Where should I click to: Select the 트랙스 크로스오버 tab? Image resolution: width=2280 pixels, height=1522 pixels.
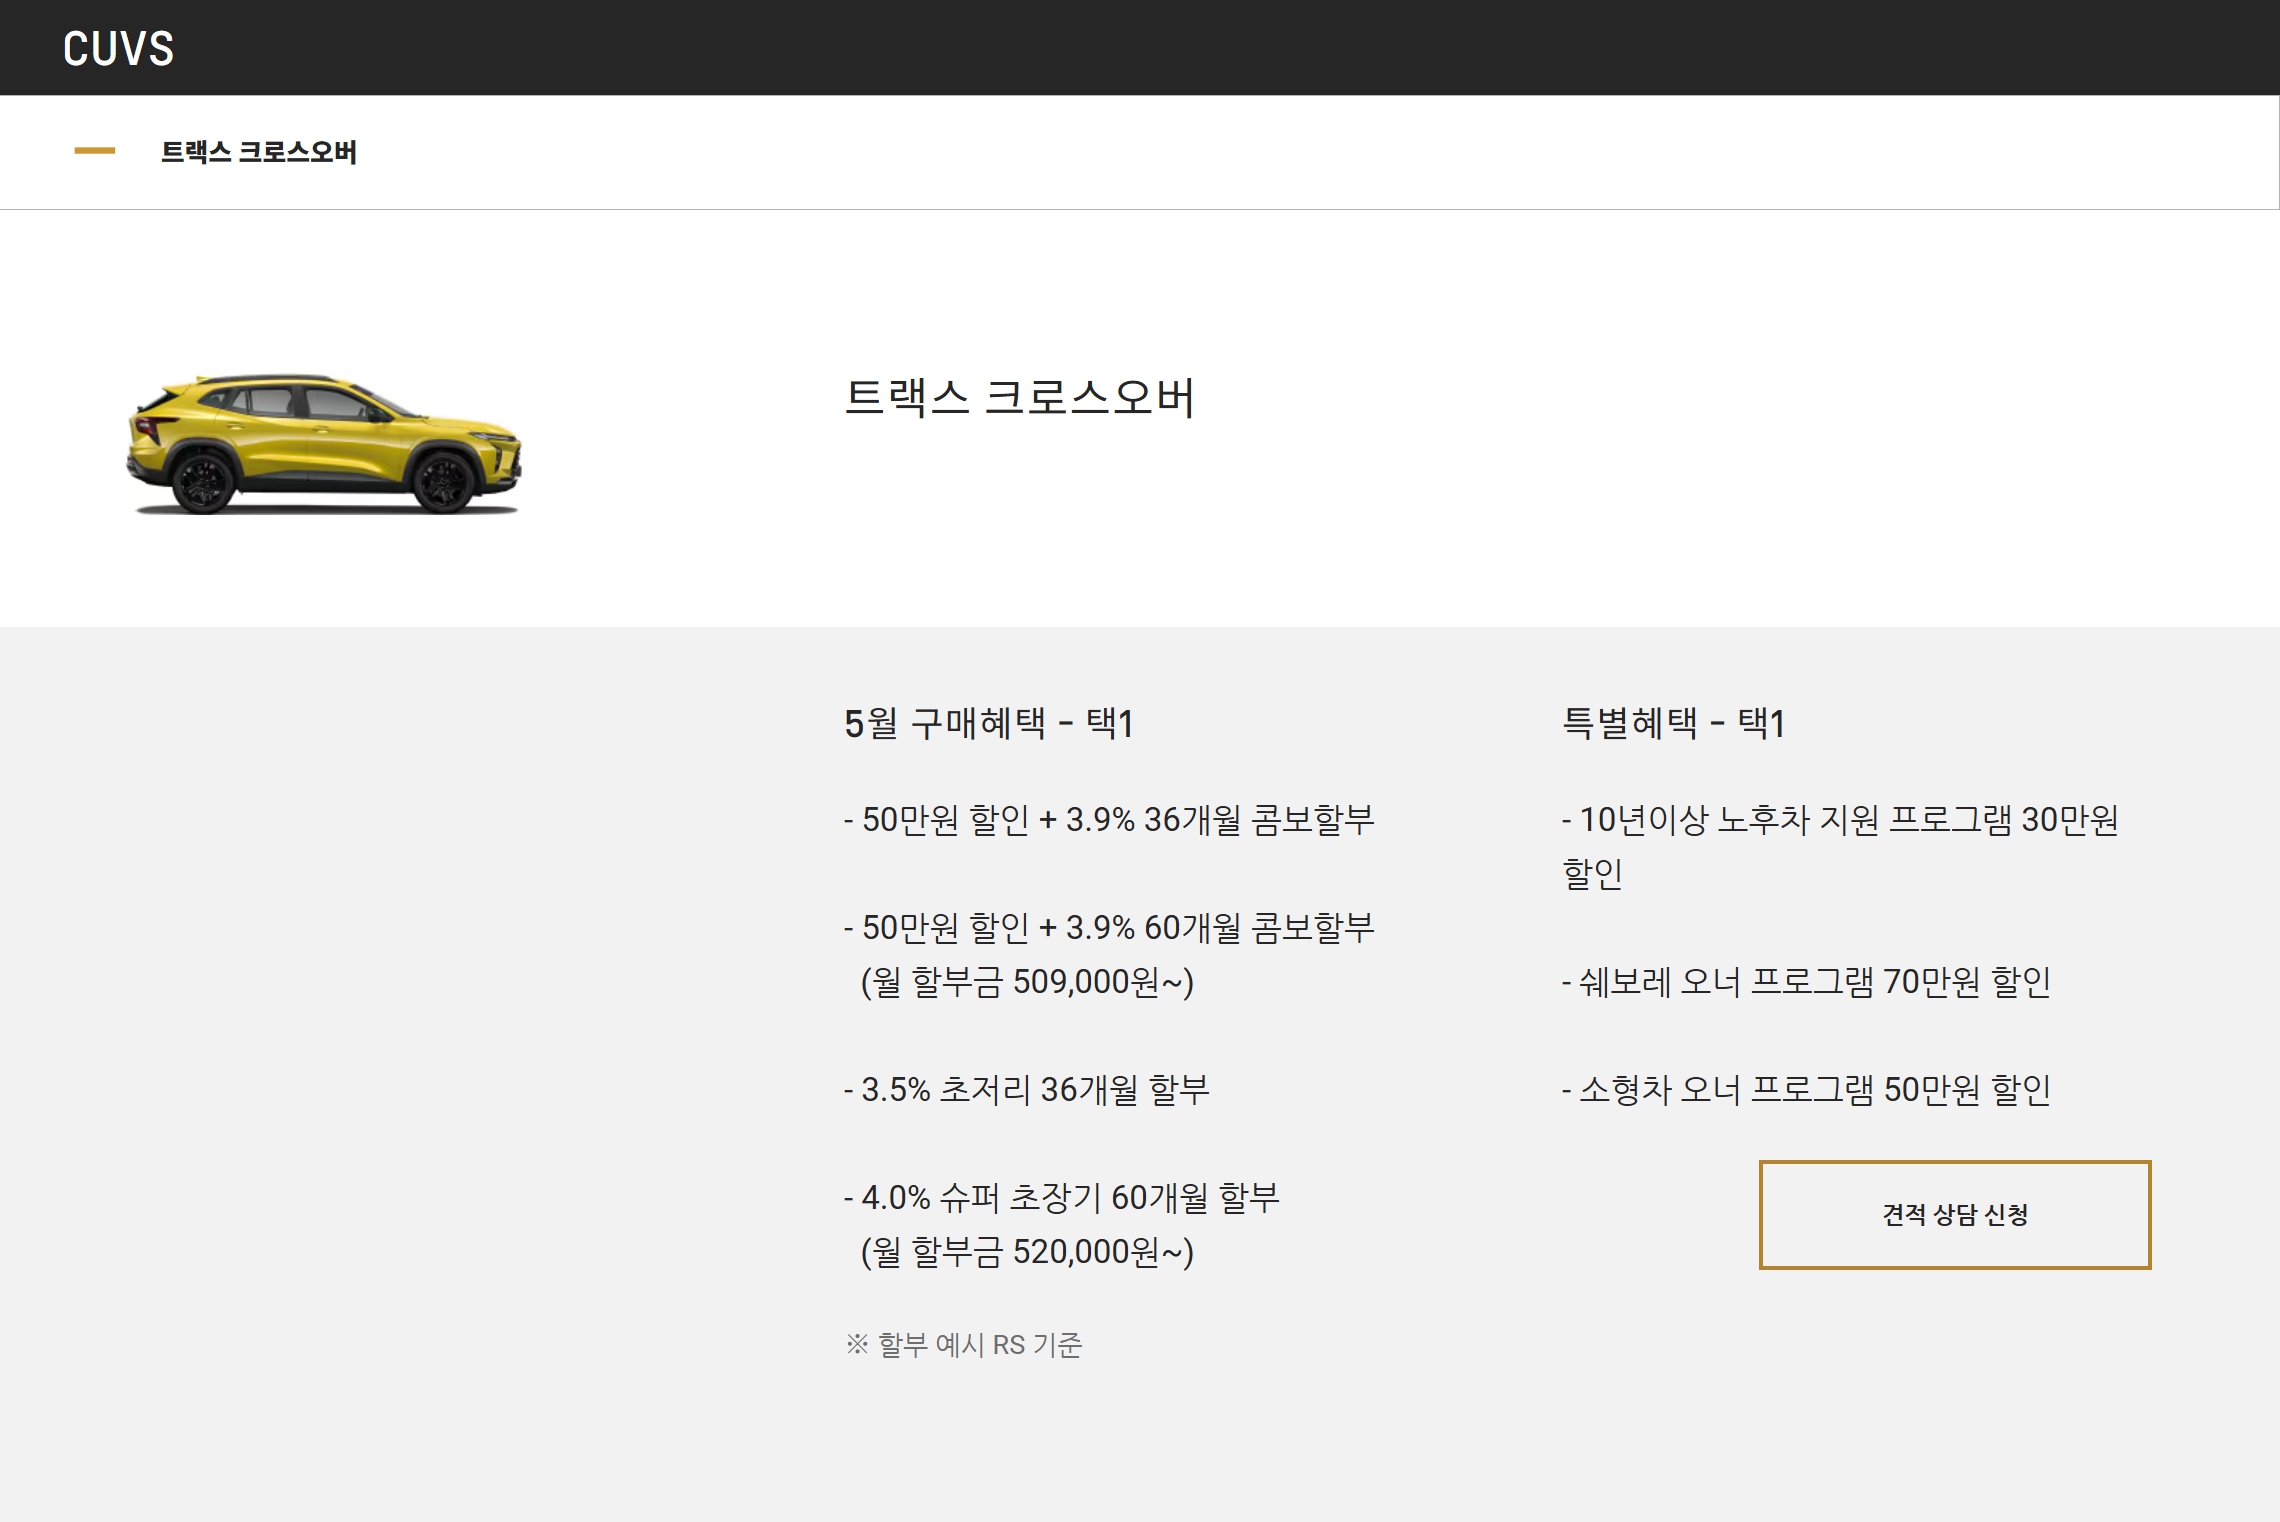[258, 152]
